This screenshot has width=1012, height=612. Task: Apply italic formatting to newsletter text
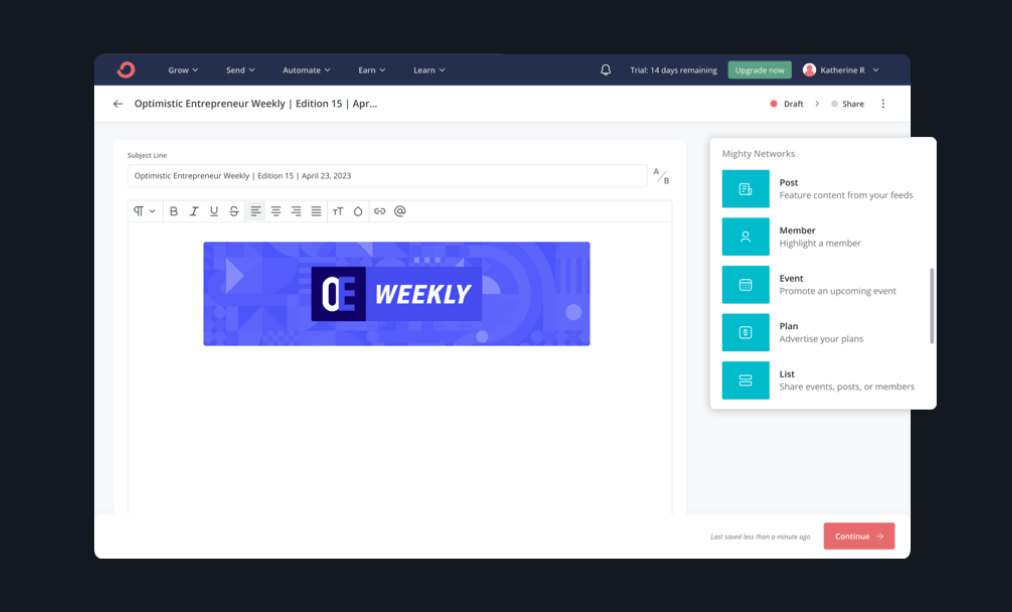pos(194,211)
